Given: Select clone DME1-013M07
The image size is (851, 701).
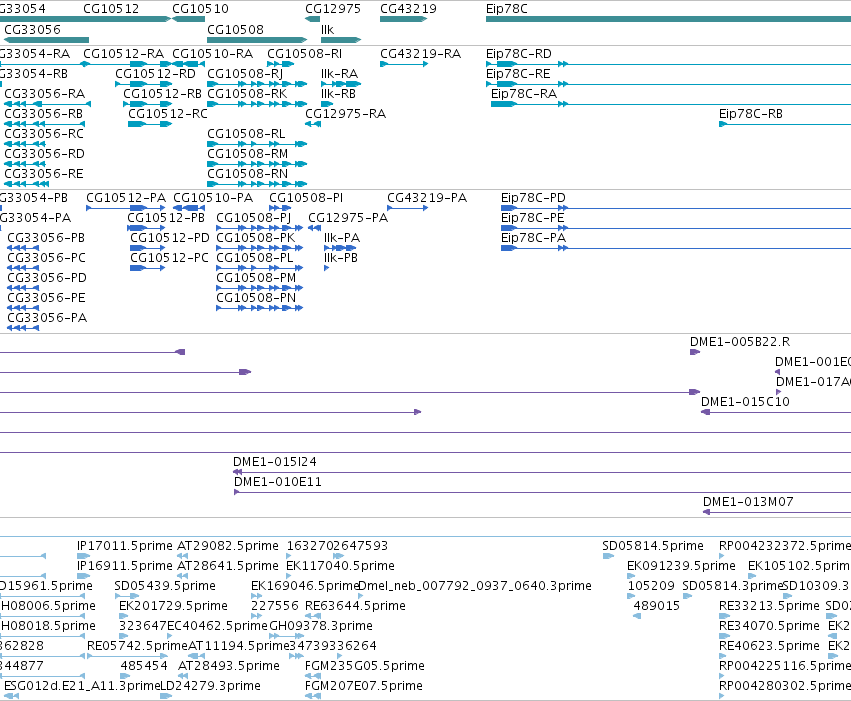Looking at the screenshot, I should [748, 502].
